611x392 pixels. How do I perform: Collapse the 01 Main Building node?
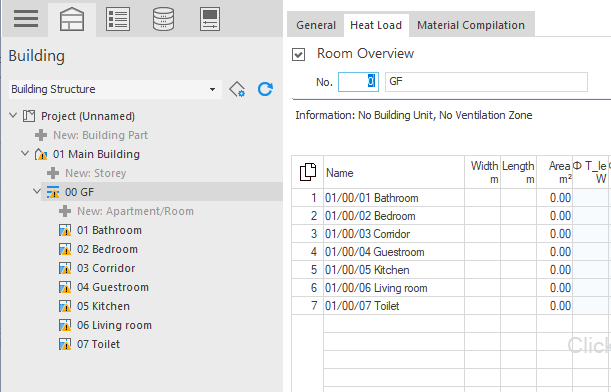25,154
